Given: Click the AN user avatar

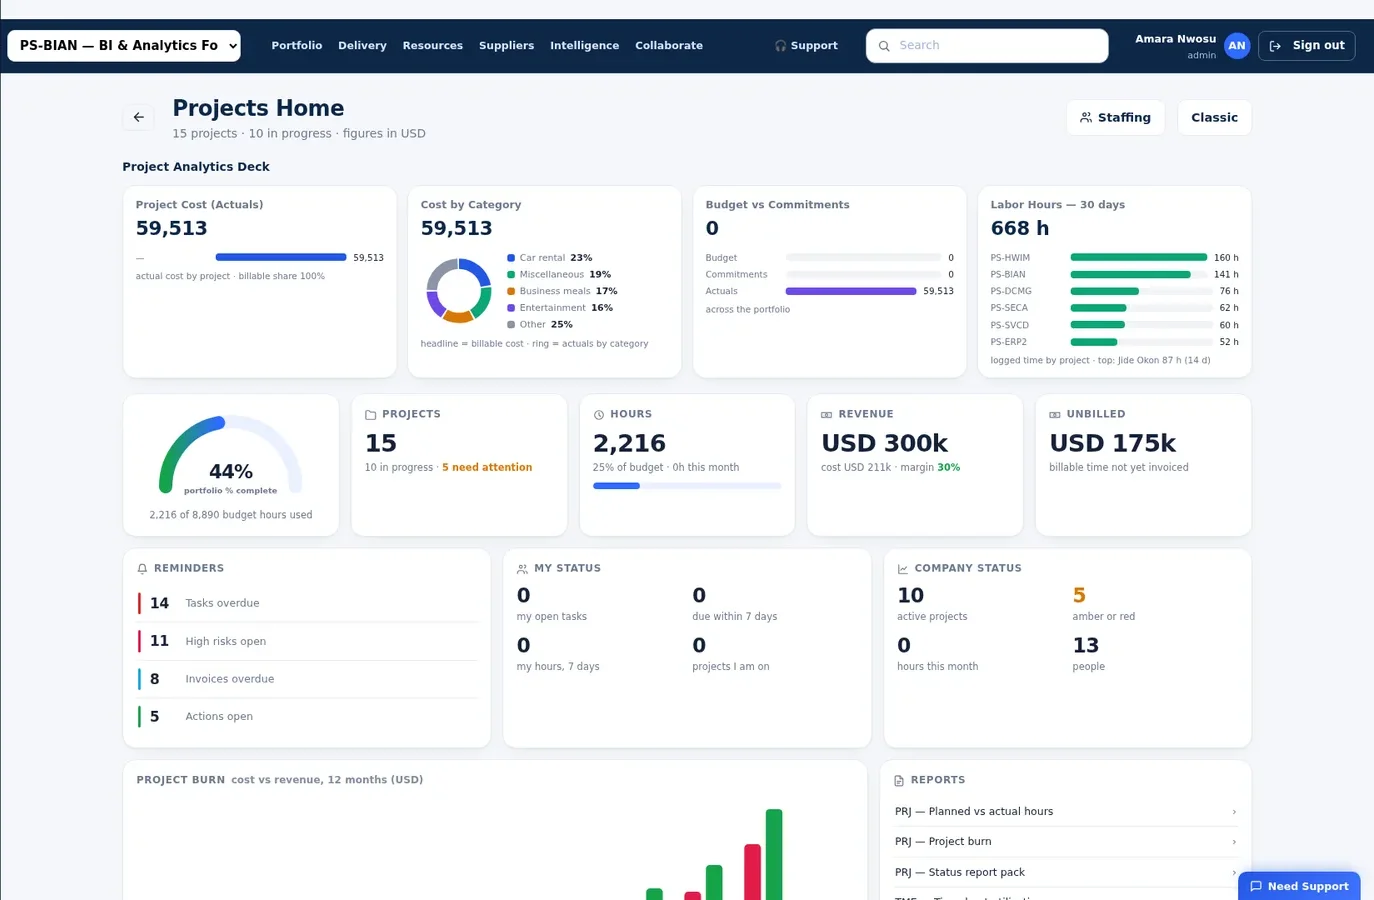Looking at the screenshot, I should pyautogui.click(x=1237, y=46).
